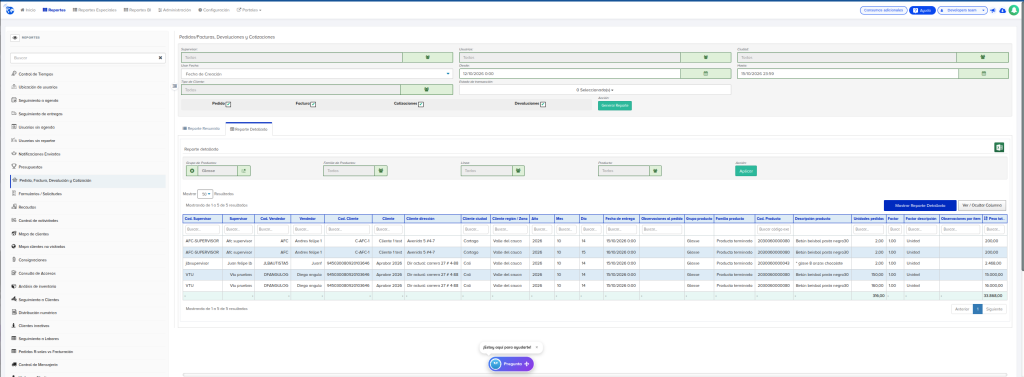Click the Hasta date field 15/10/2026 23:59
Viewport: 1024px width, 377px height.
[x=847, y=74]
